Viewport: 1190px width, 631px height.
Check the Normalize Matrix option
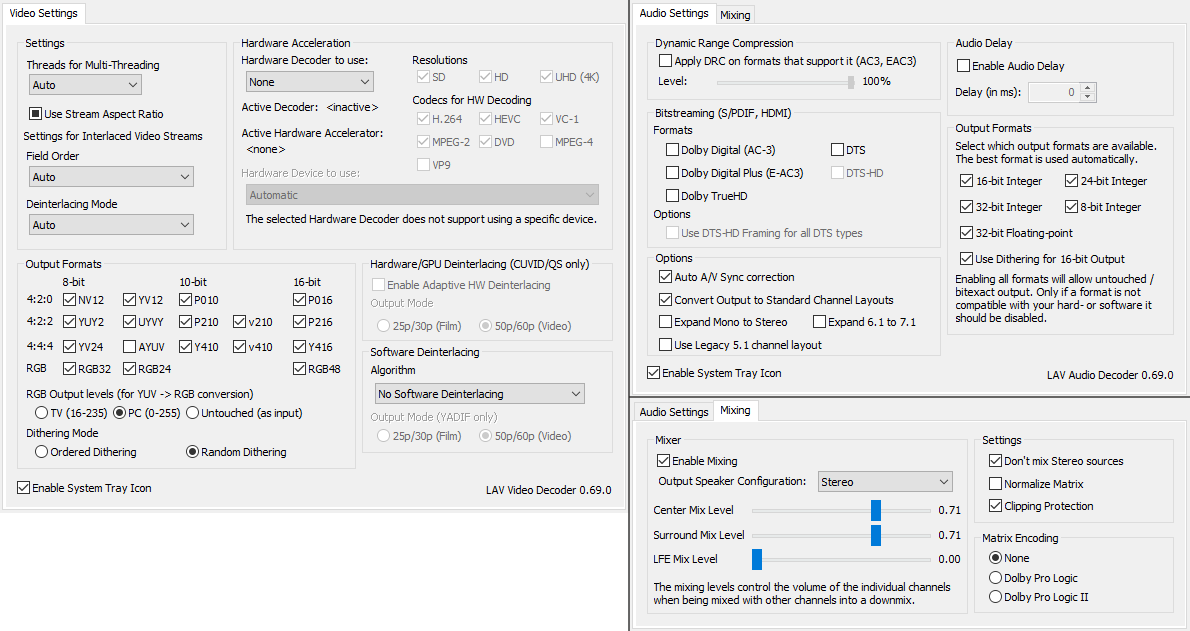tap(995, 484)
